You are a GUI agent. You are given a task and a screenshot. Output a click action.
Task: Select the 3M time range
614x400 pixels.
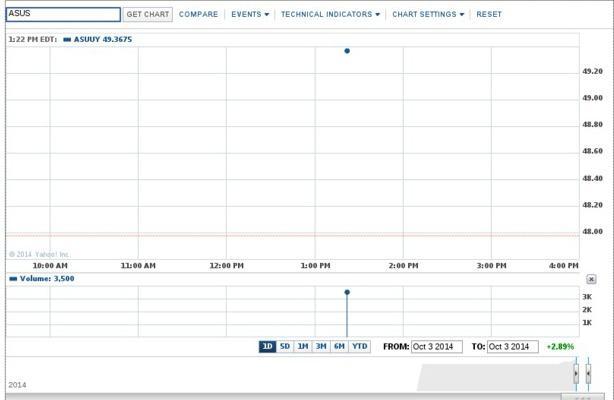click(321, 346)
